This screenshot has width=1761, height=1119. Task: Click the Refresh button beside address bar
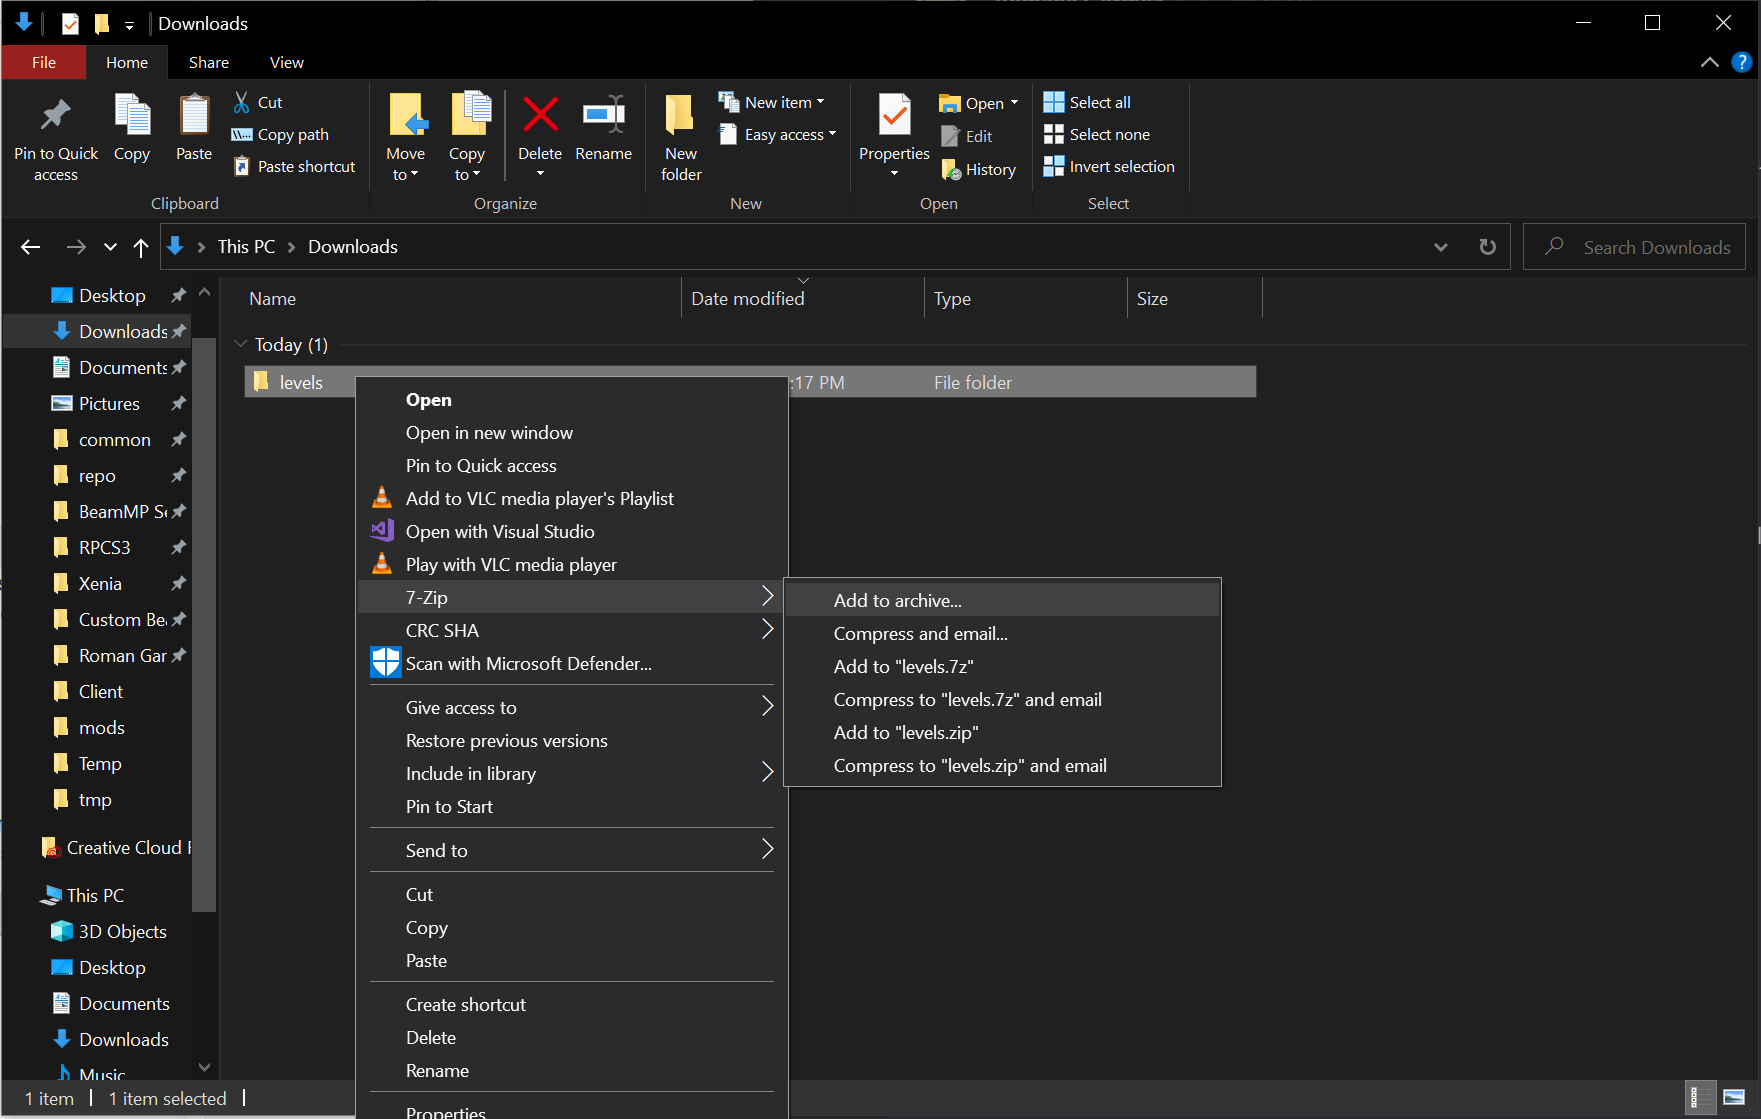1487,247
